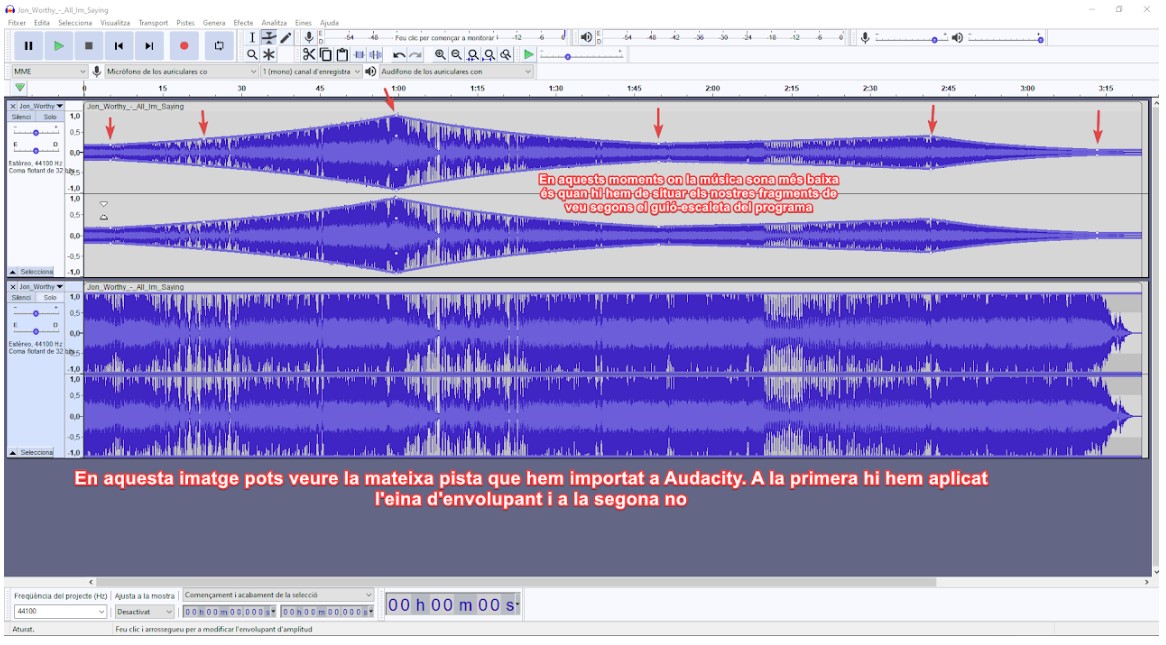Click the Zoom In magnifier icon
This screenshot has height=645, width=1166.
point(440,55)
